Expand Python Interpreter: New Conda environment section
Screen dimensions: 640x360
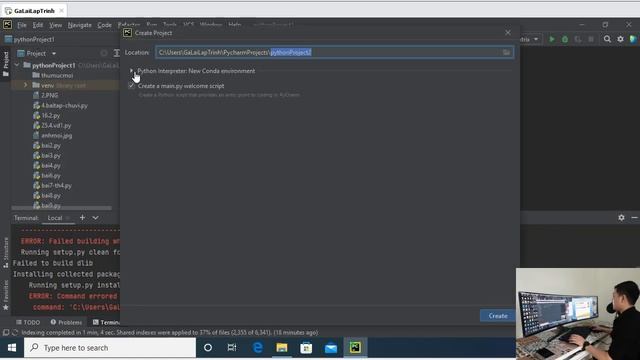pyautogui.click(x=131, y=71)
